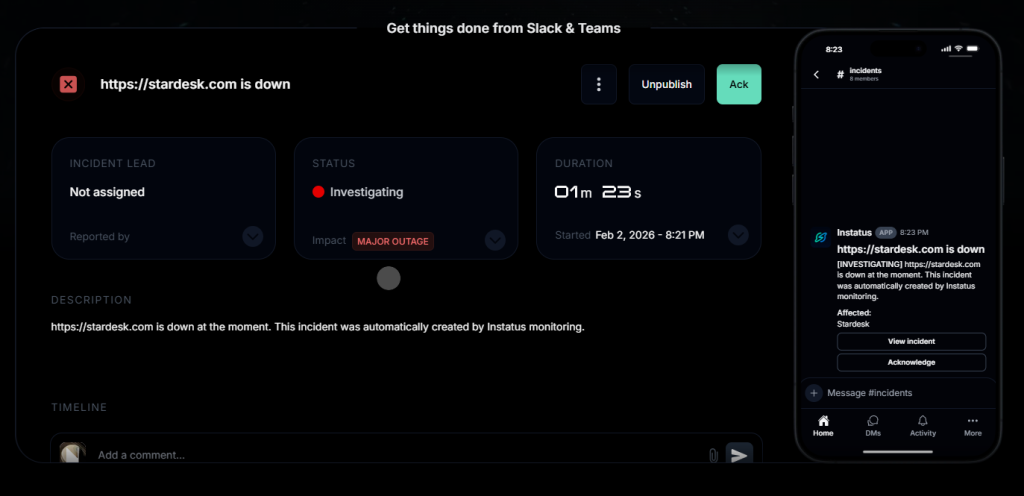The width and height of the screenshot is (1024, 496).
Task: Click the Unpublish button
Action: coord(666,84)
